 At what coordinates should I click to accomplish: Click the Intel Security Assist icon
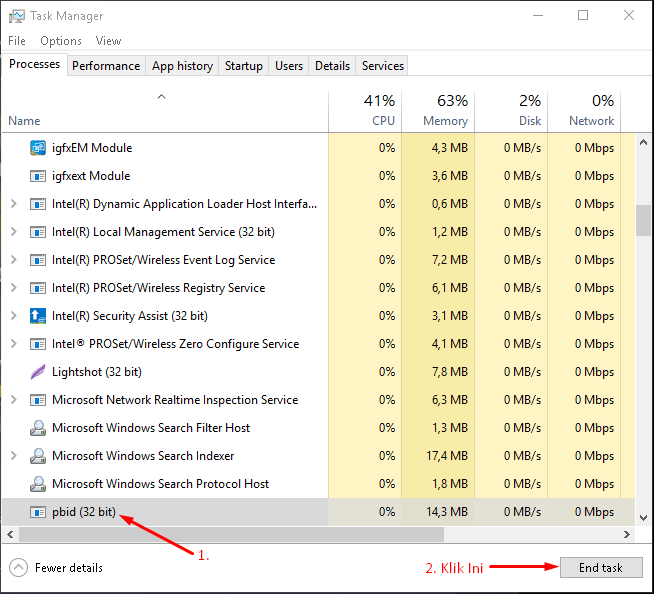38,316
